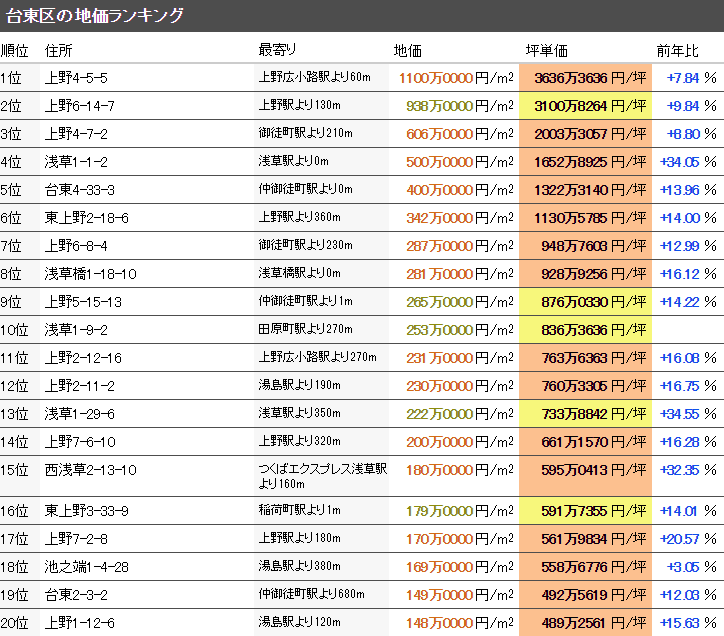
Task: Click the 20位 rank cell
Action: pos(16,623)
